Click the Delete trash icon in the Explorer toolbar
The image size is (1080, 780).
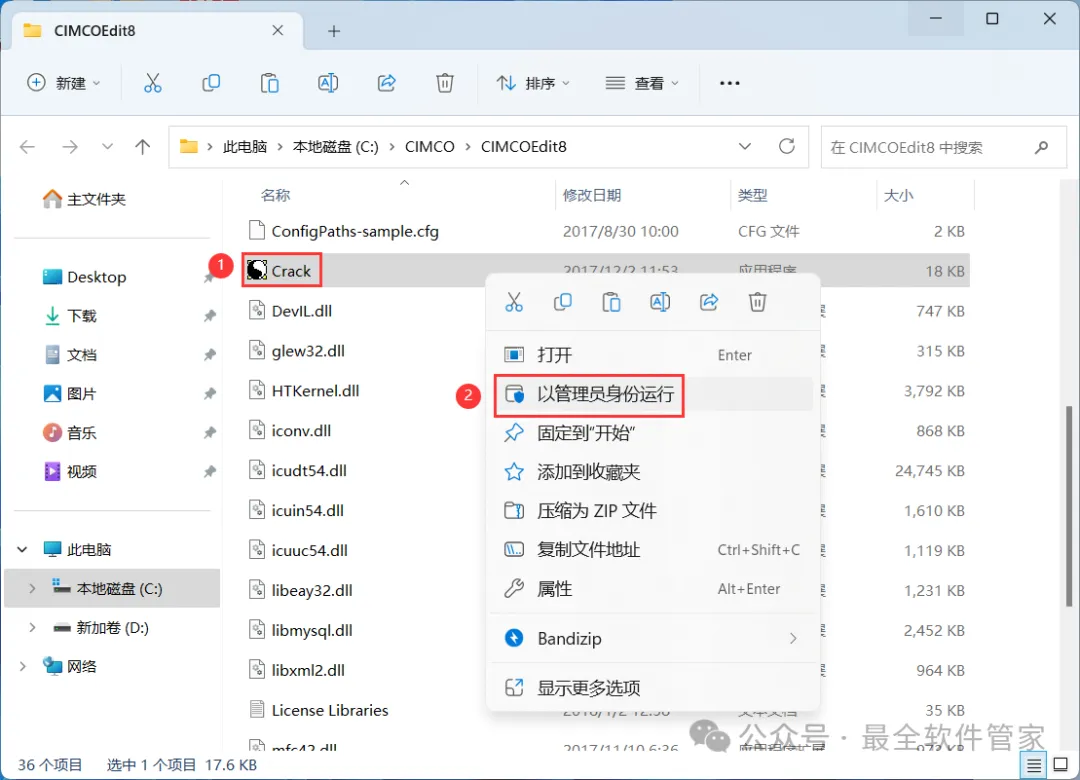(x=445, y=83)
